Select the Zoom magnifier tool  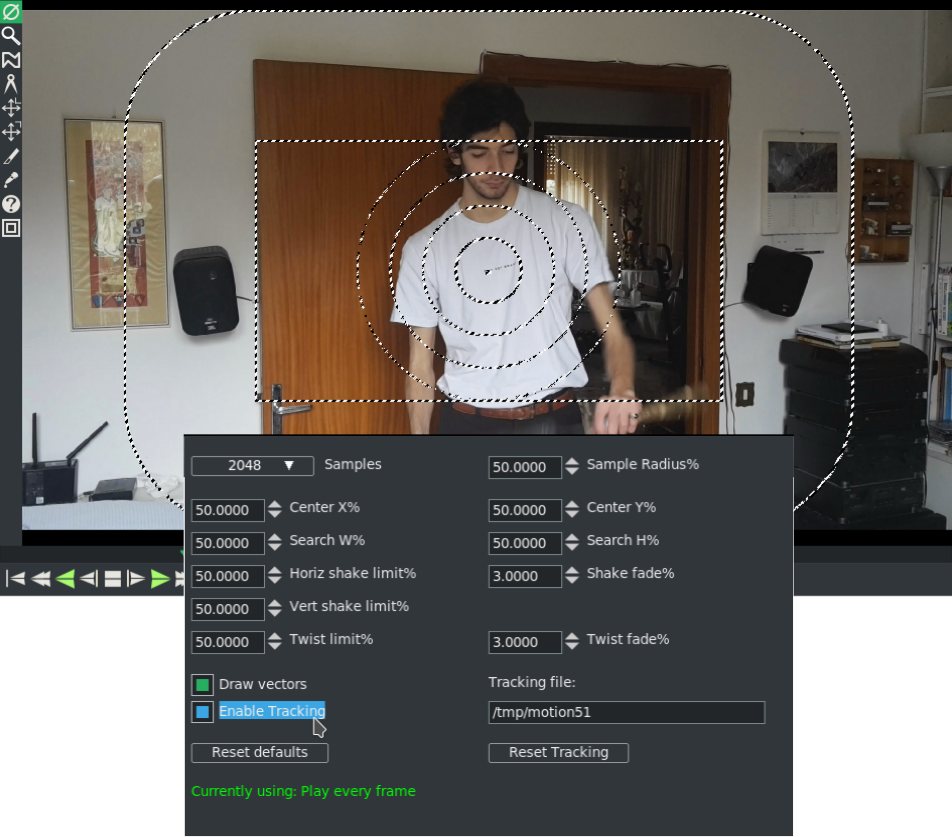tap(11, 36)
